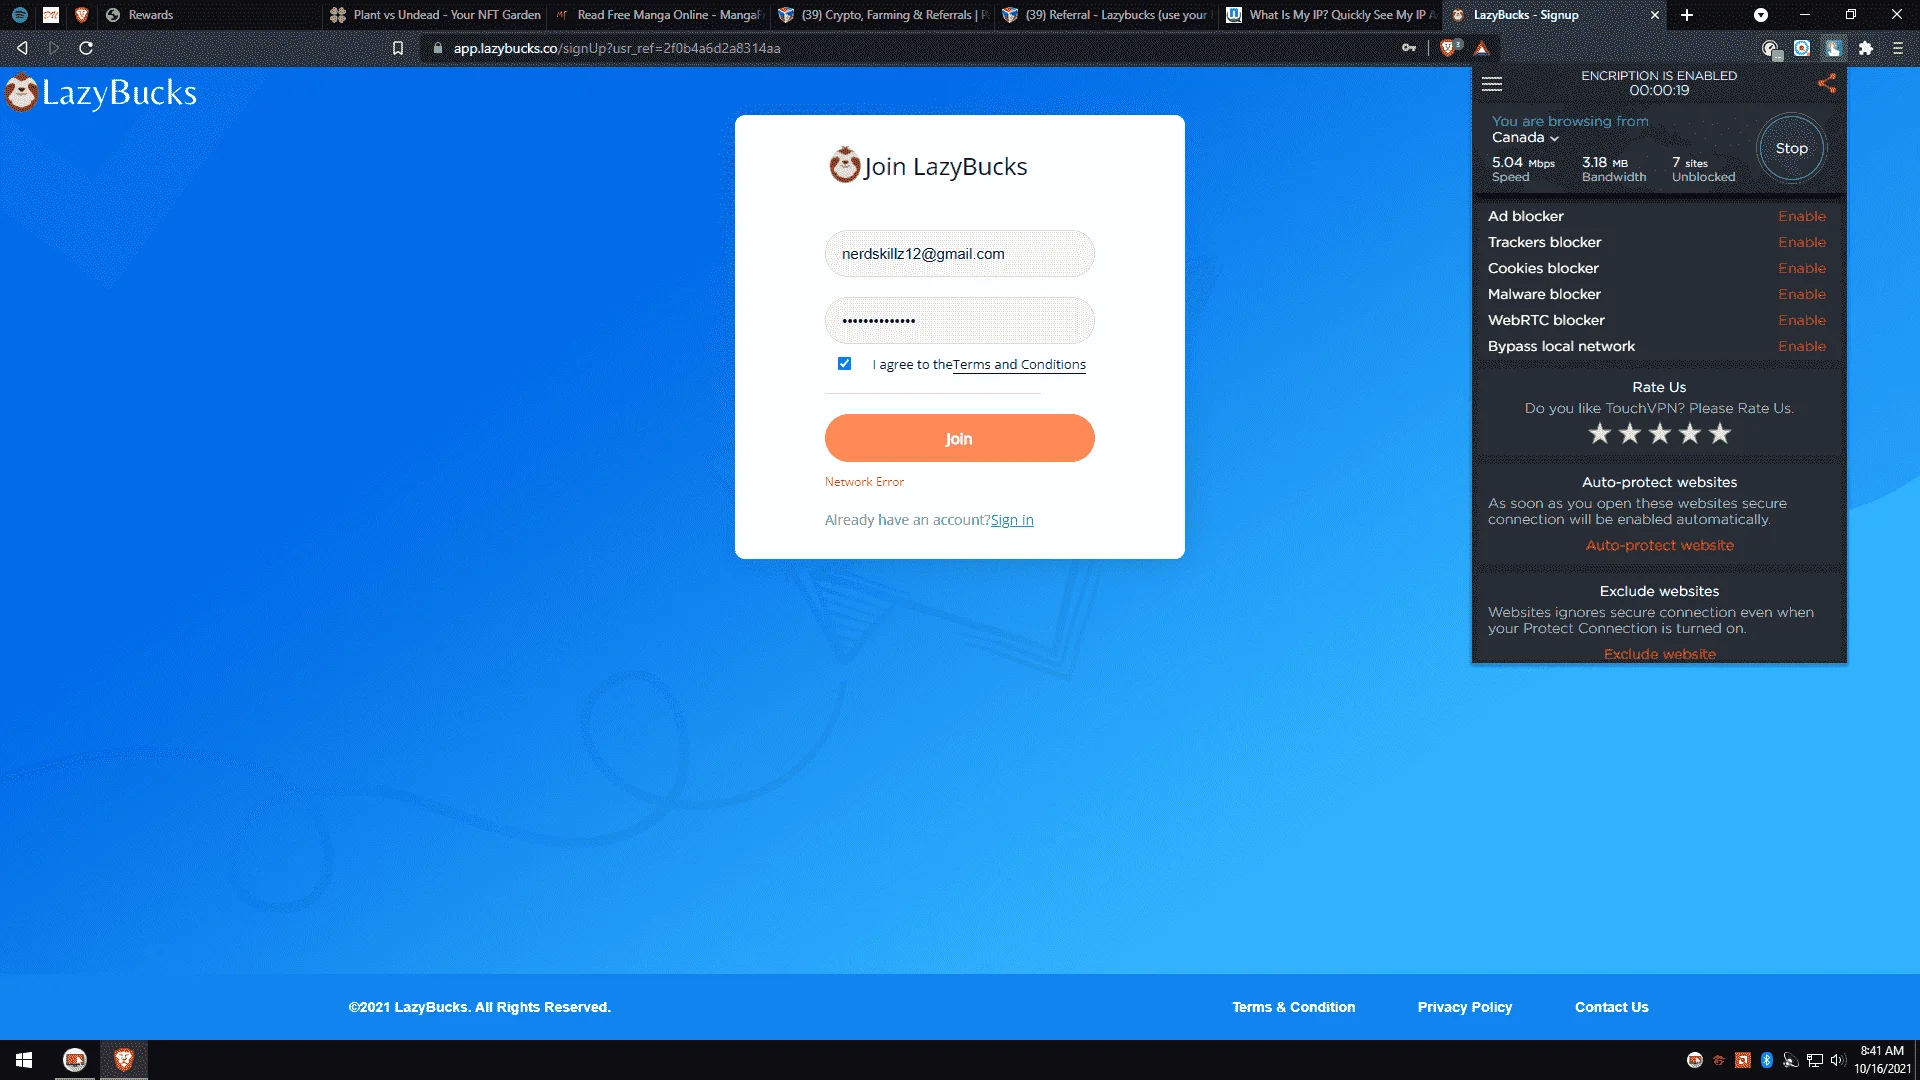The height and width of the screenshot is (1080, 1920).
Task: Click the password input field
Action: point(959,321)
